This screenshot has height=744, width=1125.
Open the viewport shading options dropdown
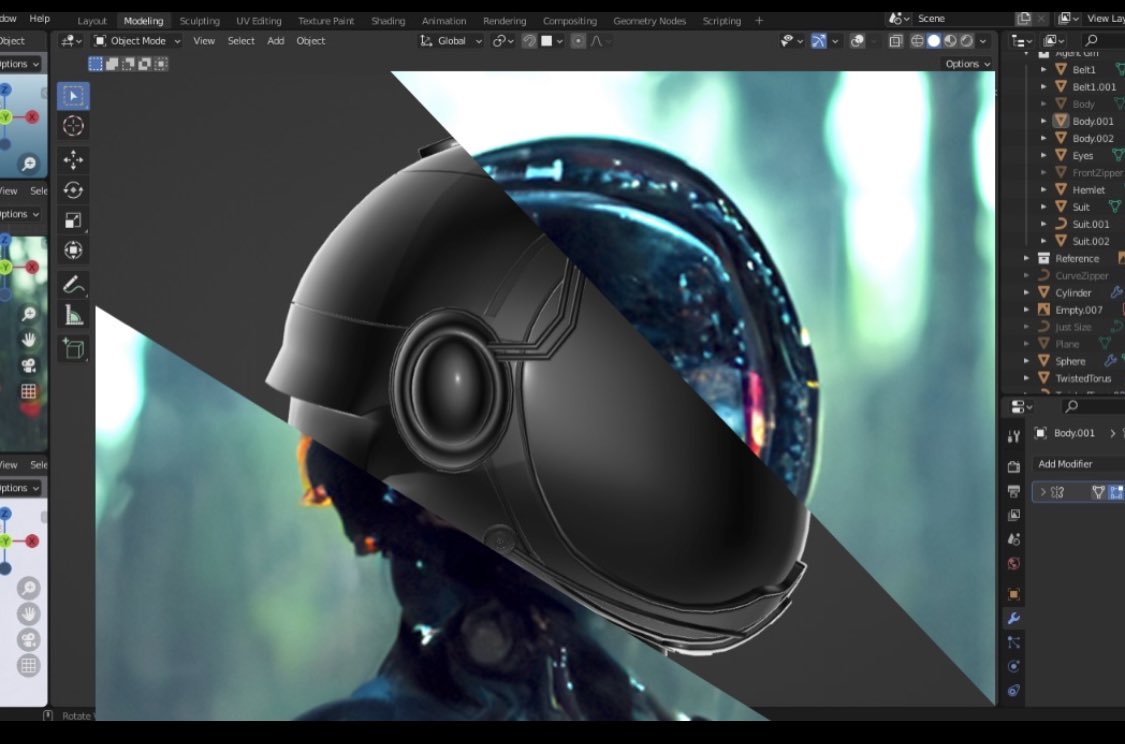click(x=983, y=41)
